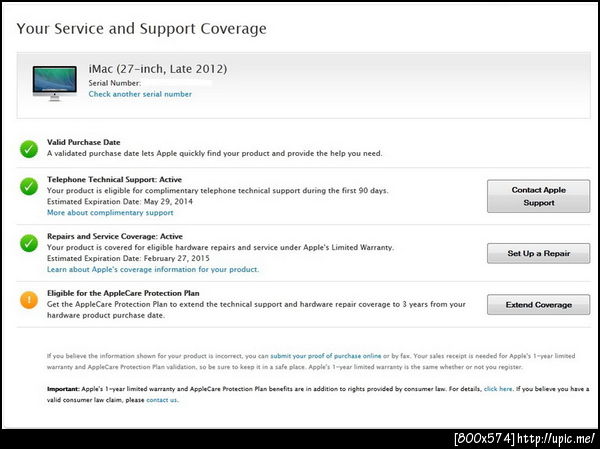Image resolution: width=600 pixels, height=449 pixels.
Task: Click the iMac product thumbnail image
Action: pyautogui.click(x=54, y=83)
